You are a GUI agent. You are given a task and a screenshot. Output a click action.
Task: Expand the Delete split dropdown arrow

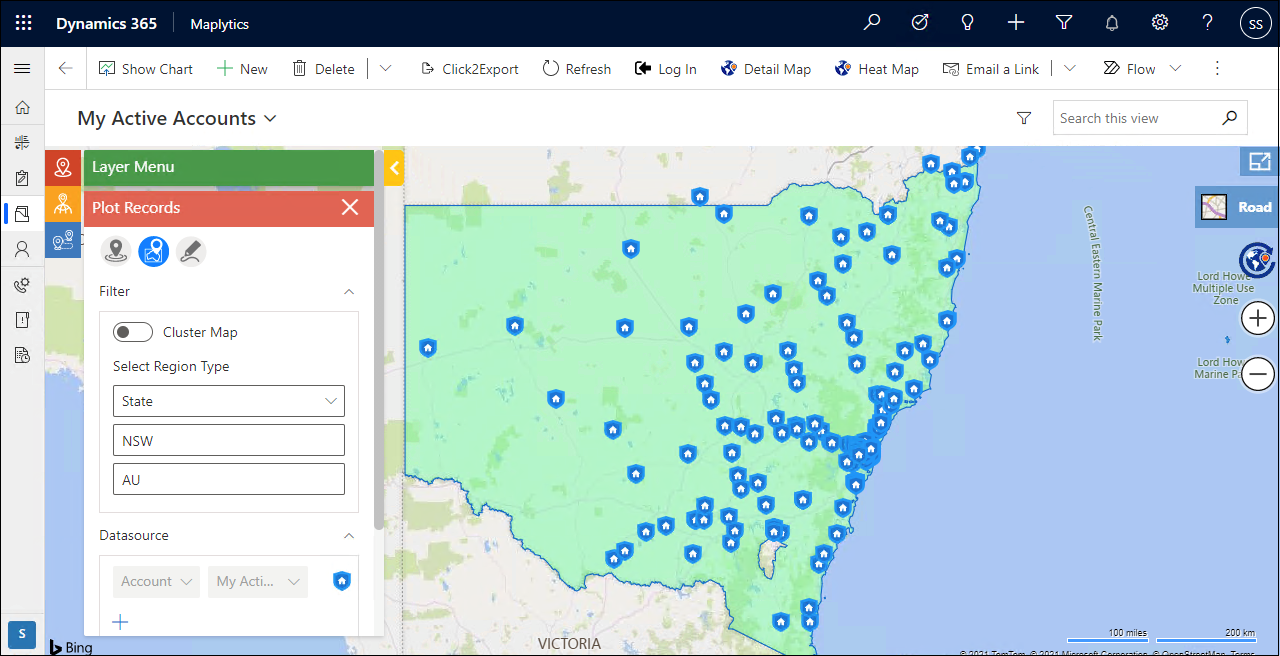point(385,69)
